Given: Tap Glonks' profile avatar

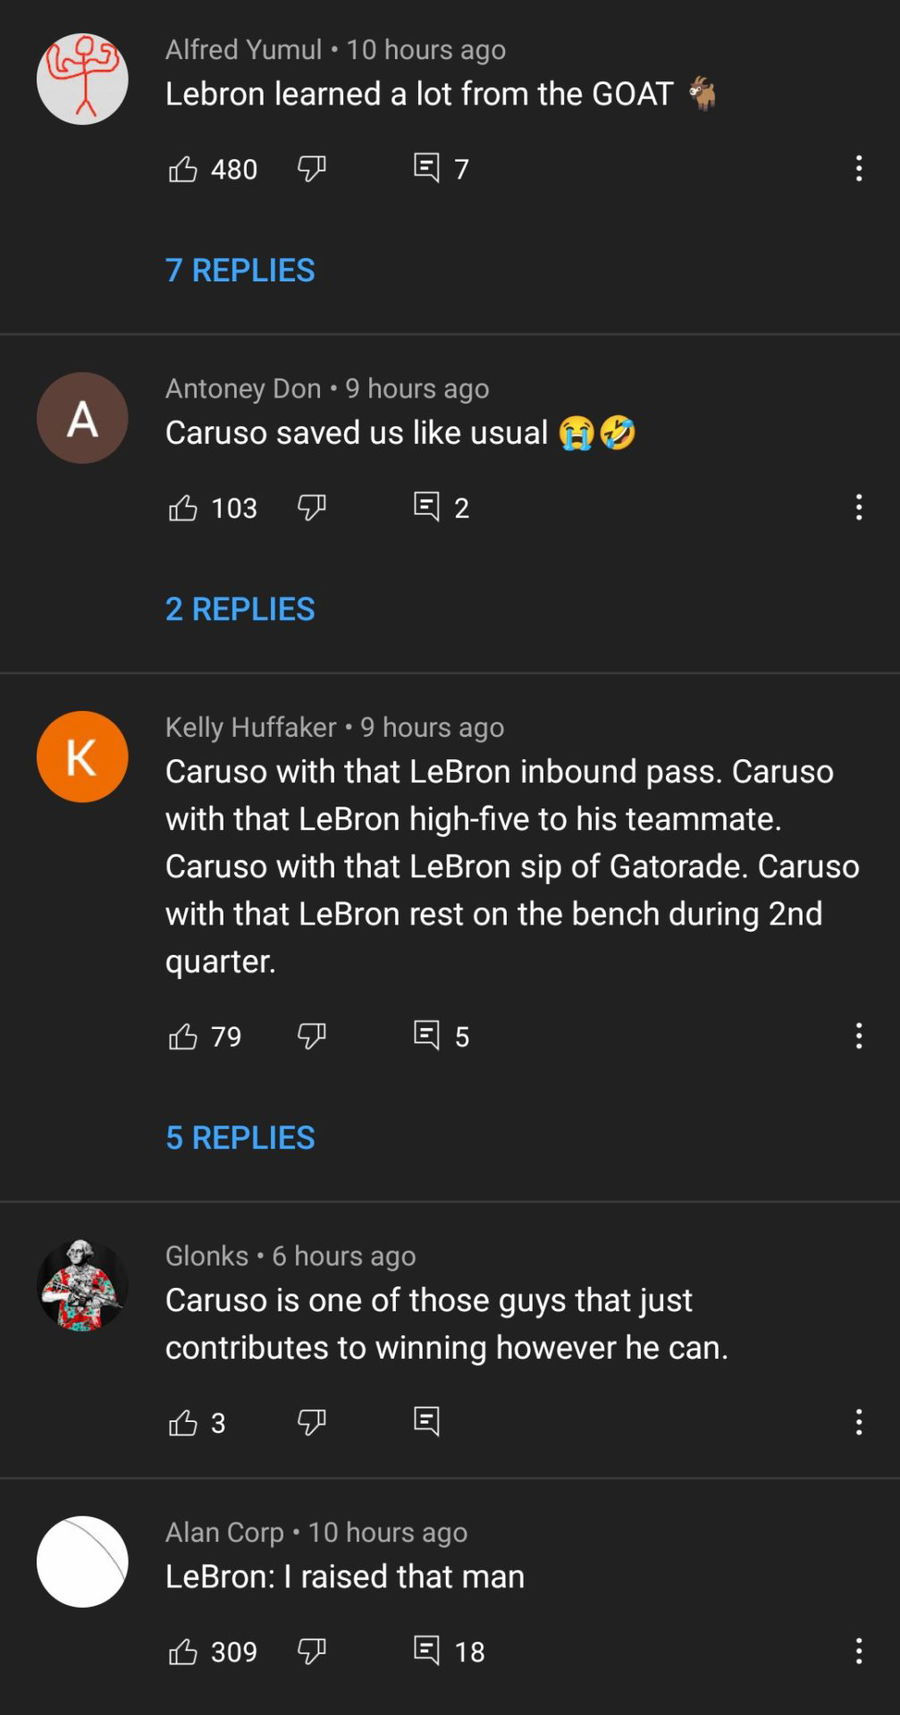Looking at the screenshot, I should click(82, 1285).
